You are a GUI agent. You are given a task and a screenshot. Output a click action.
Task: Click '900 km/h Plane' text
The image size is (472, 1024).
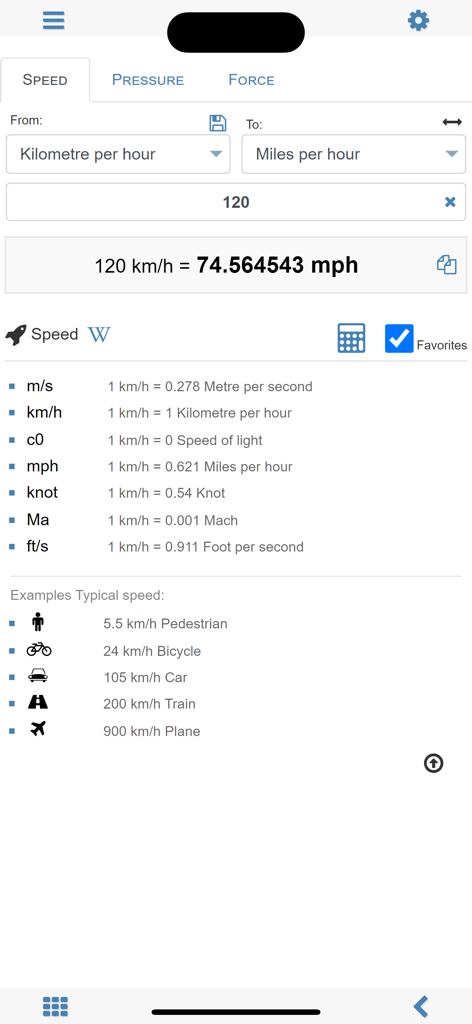coord(151,731)
